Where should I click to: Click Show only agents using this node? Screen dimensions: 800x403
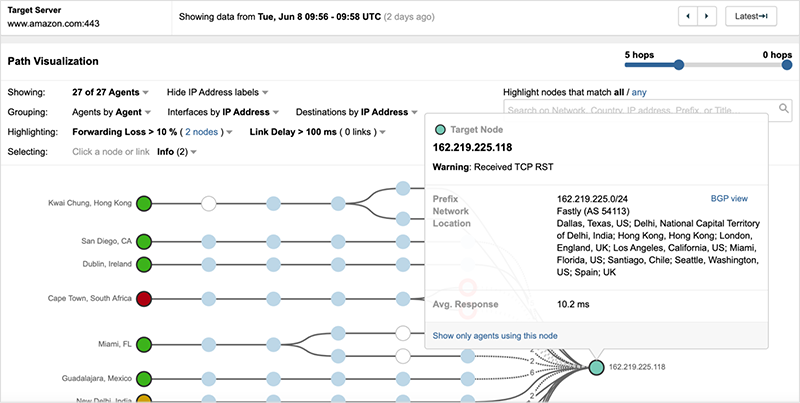click(x=493, y=336)
